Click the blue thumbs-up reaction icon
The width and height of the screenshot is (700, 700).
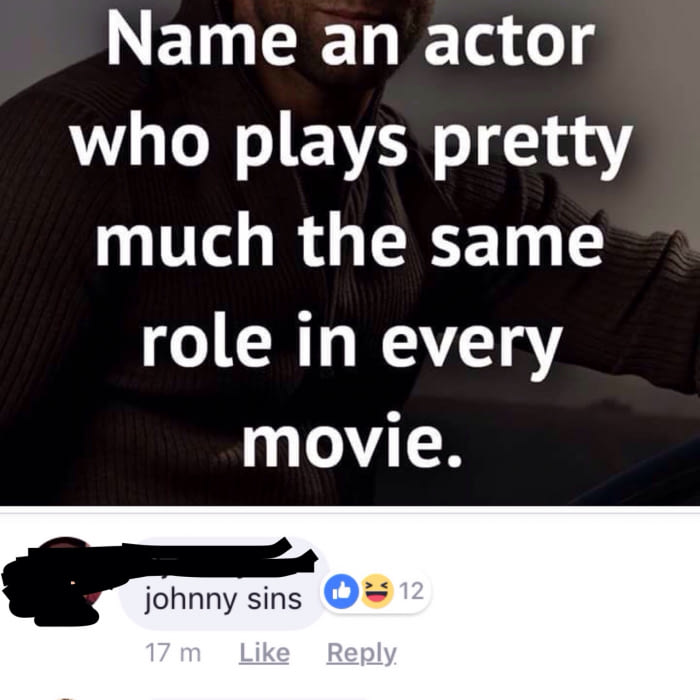coord(341,591)
